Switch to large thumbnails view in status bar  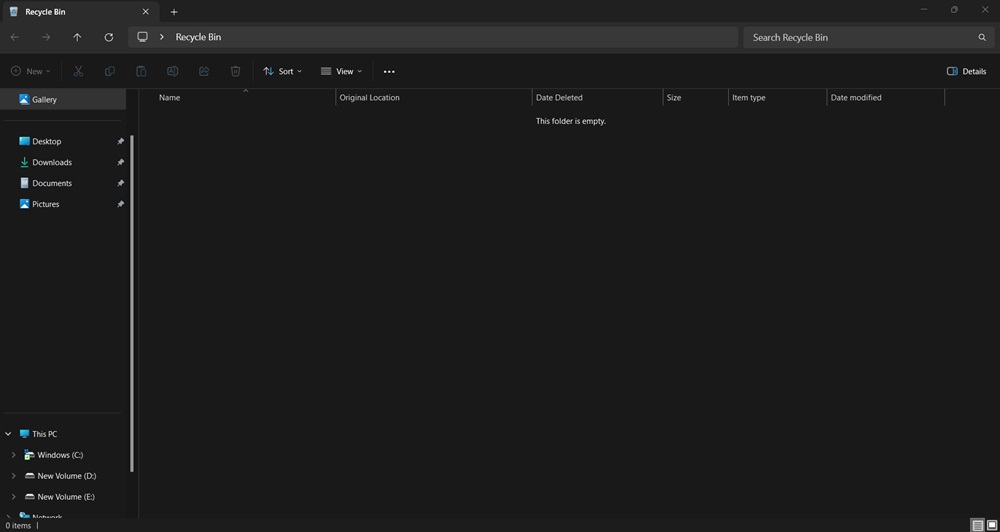coord(992,525)
